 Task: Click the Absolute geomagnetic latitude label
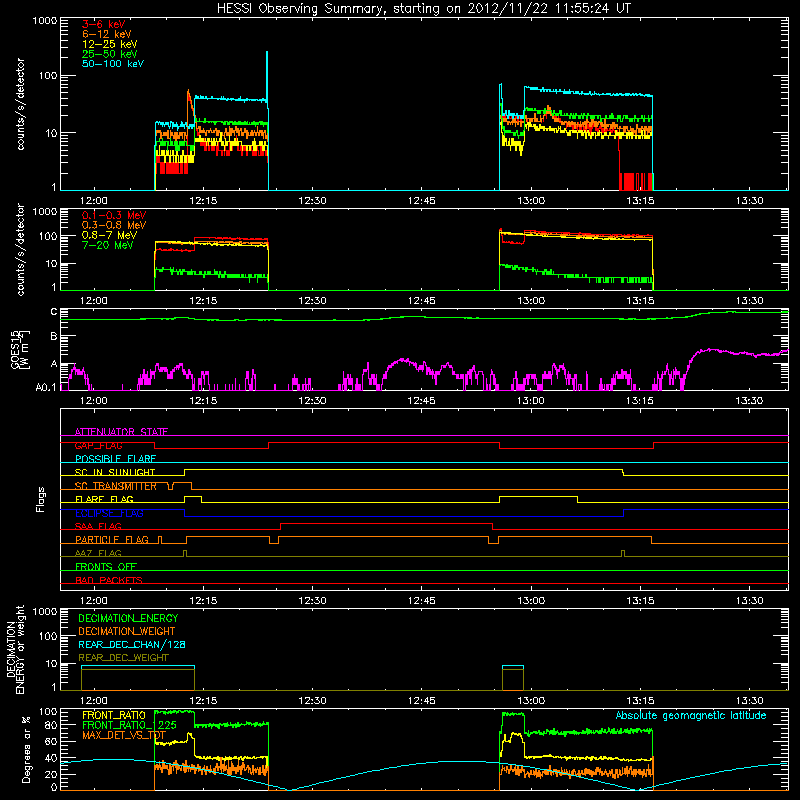[x=691, y=716]
